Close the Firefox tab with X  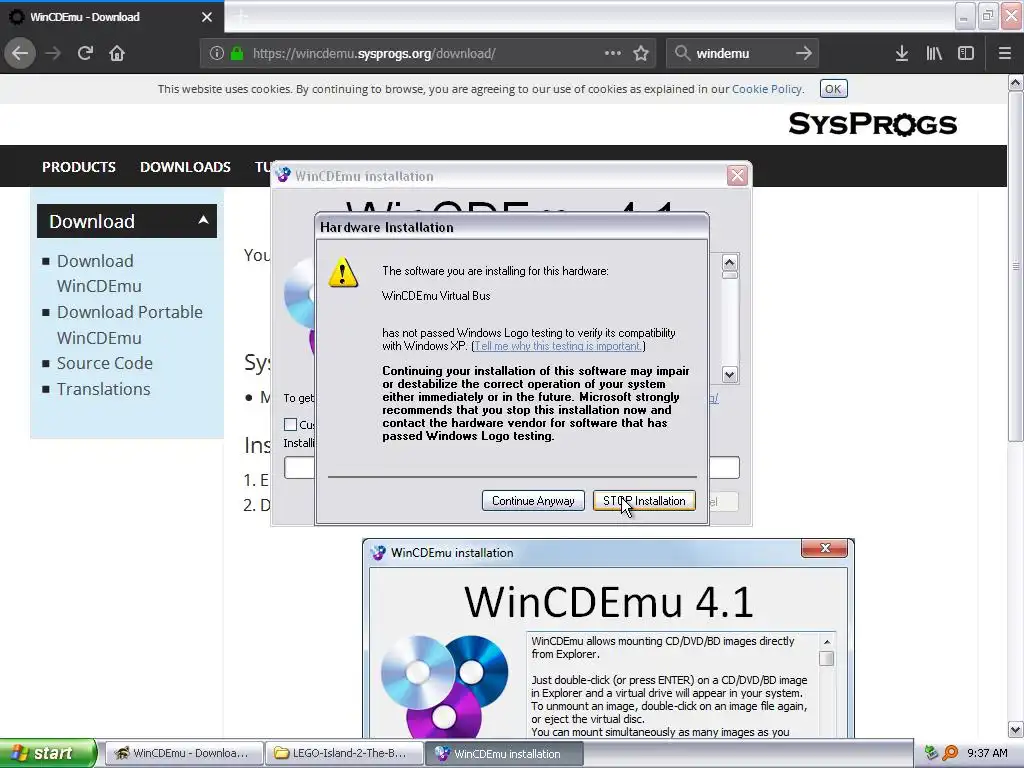click(207, 17)
